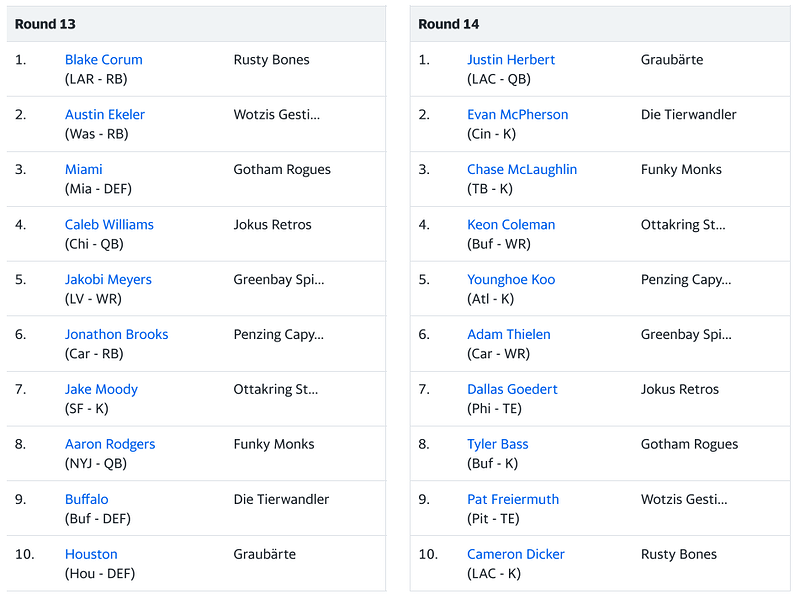
Task: Click Jonathon Brooks link
Action: pos(116,335)
